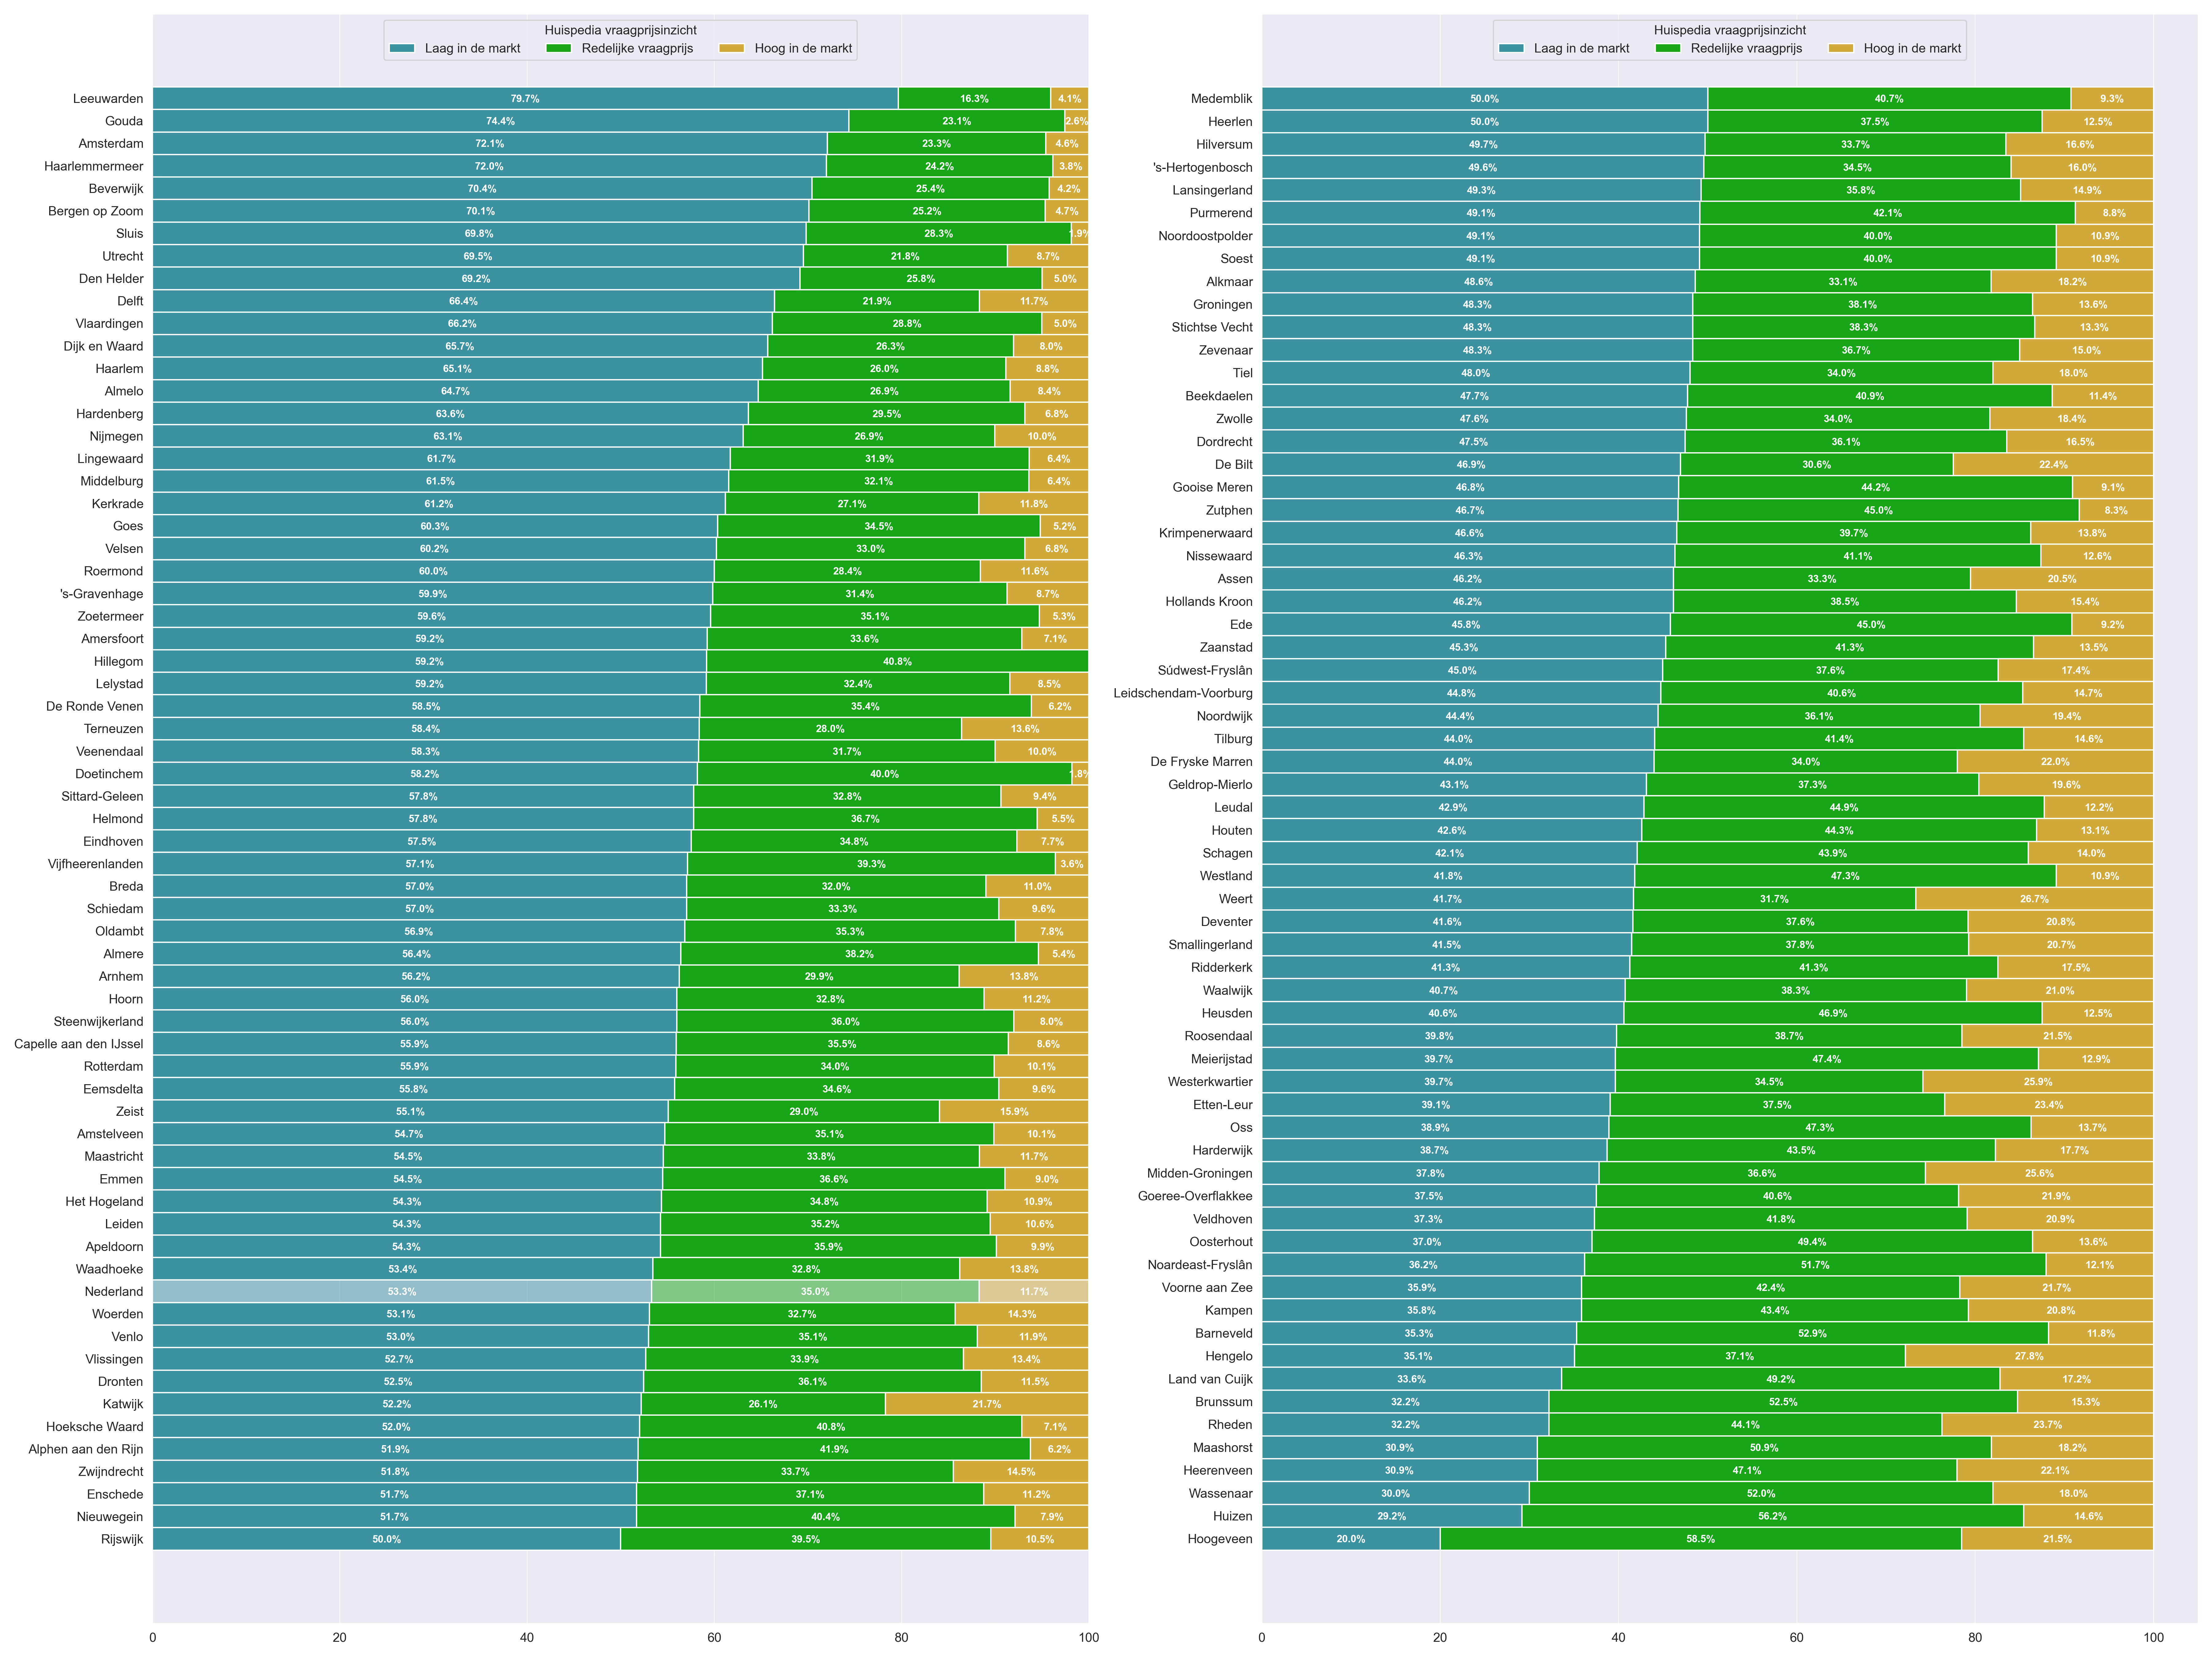
Task: Click the Stichtse Vecht label
Action: [x=1212, y=327]
